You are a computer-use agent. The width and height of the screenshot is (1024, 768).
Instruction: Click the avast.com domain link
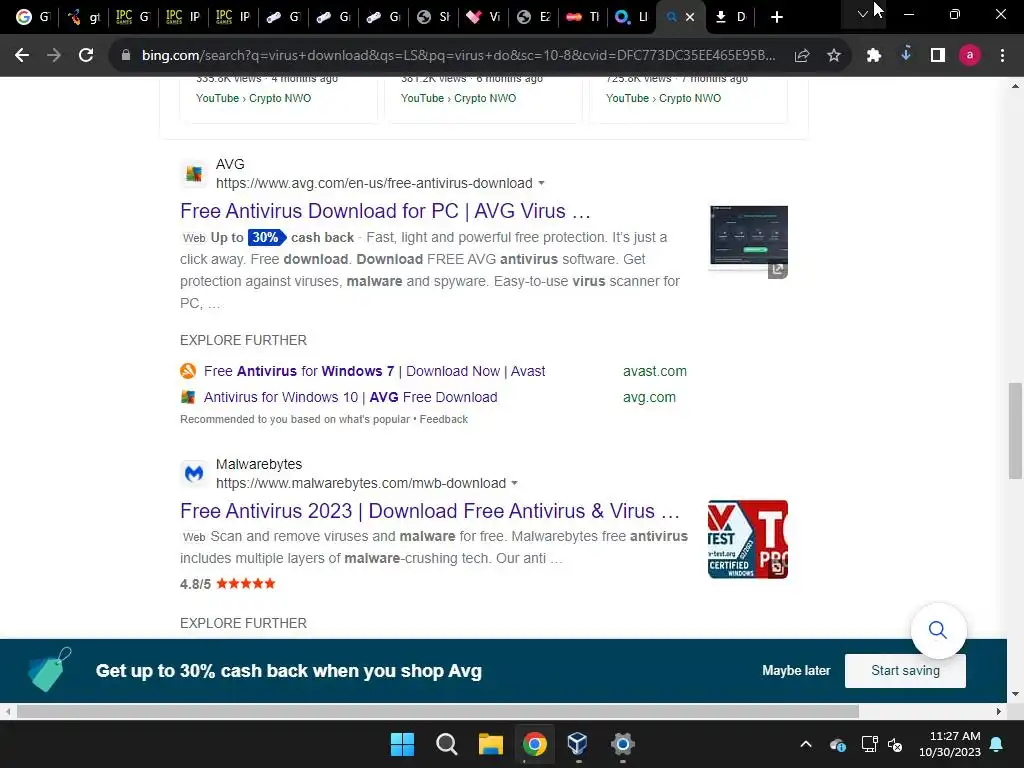point(654,371)
